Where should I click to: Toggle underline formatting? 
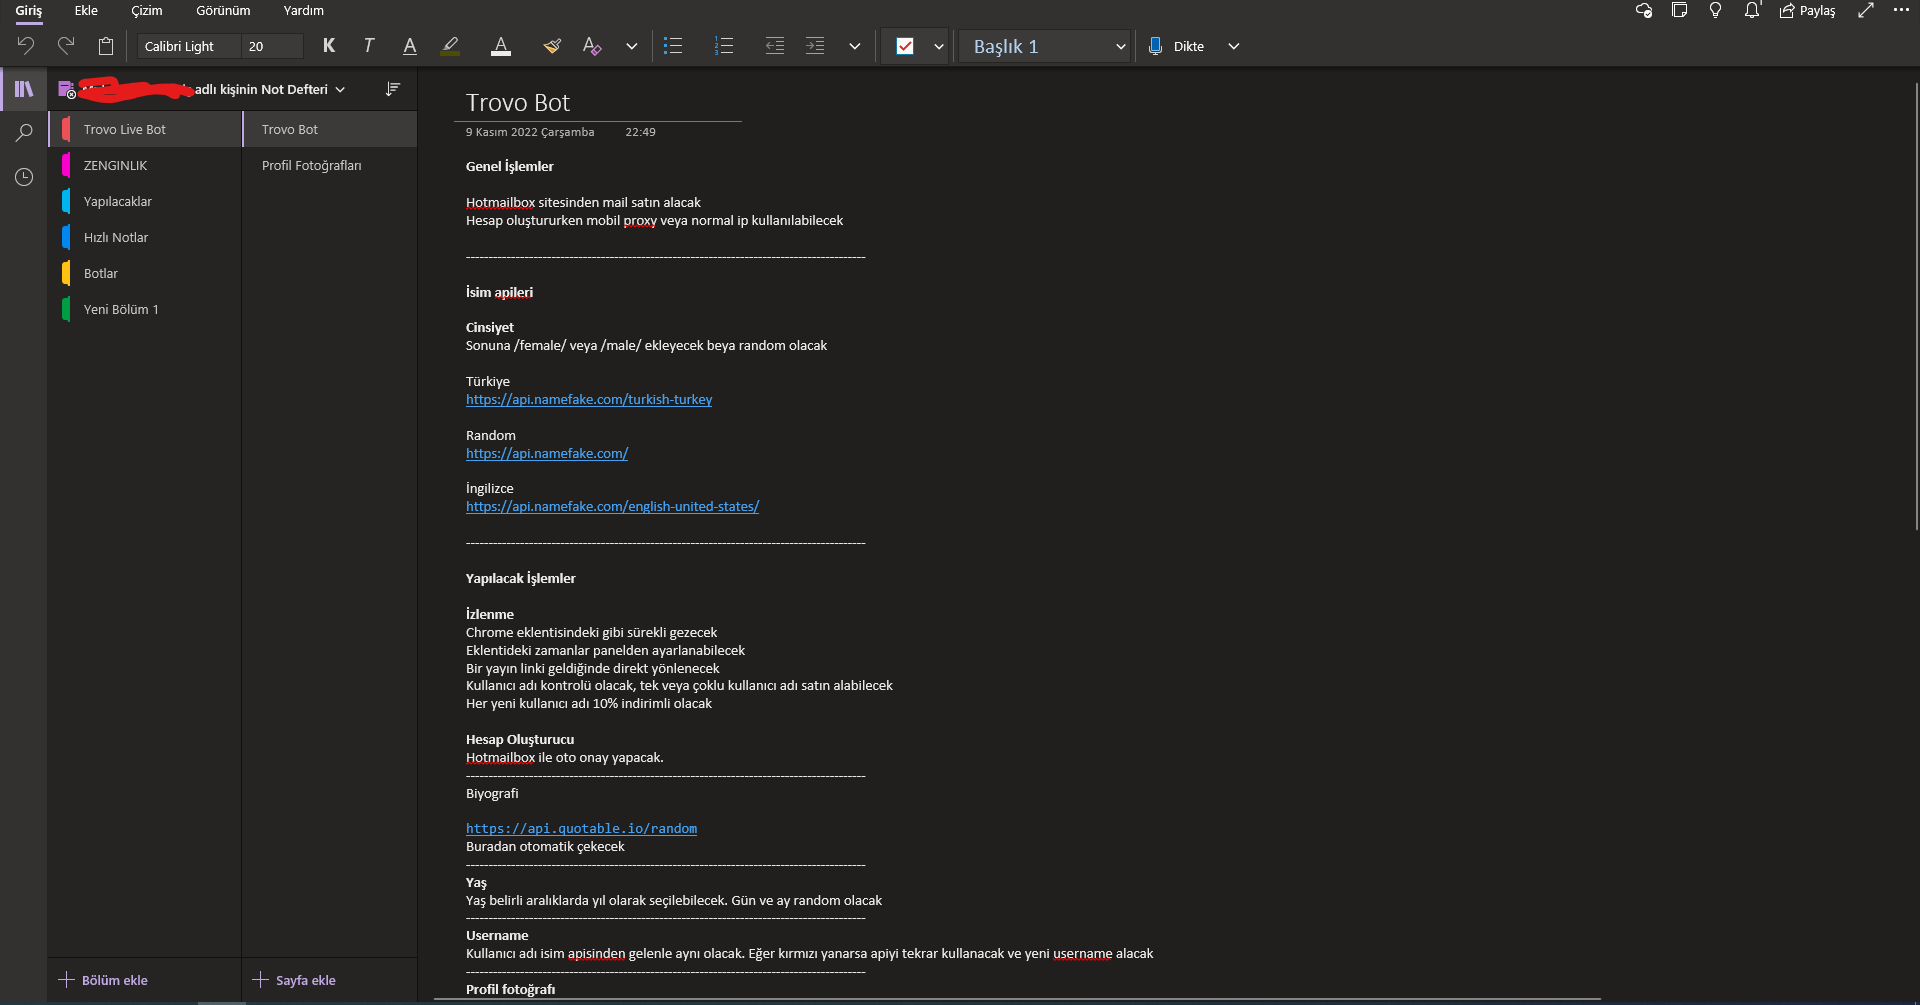click(410, 46)
